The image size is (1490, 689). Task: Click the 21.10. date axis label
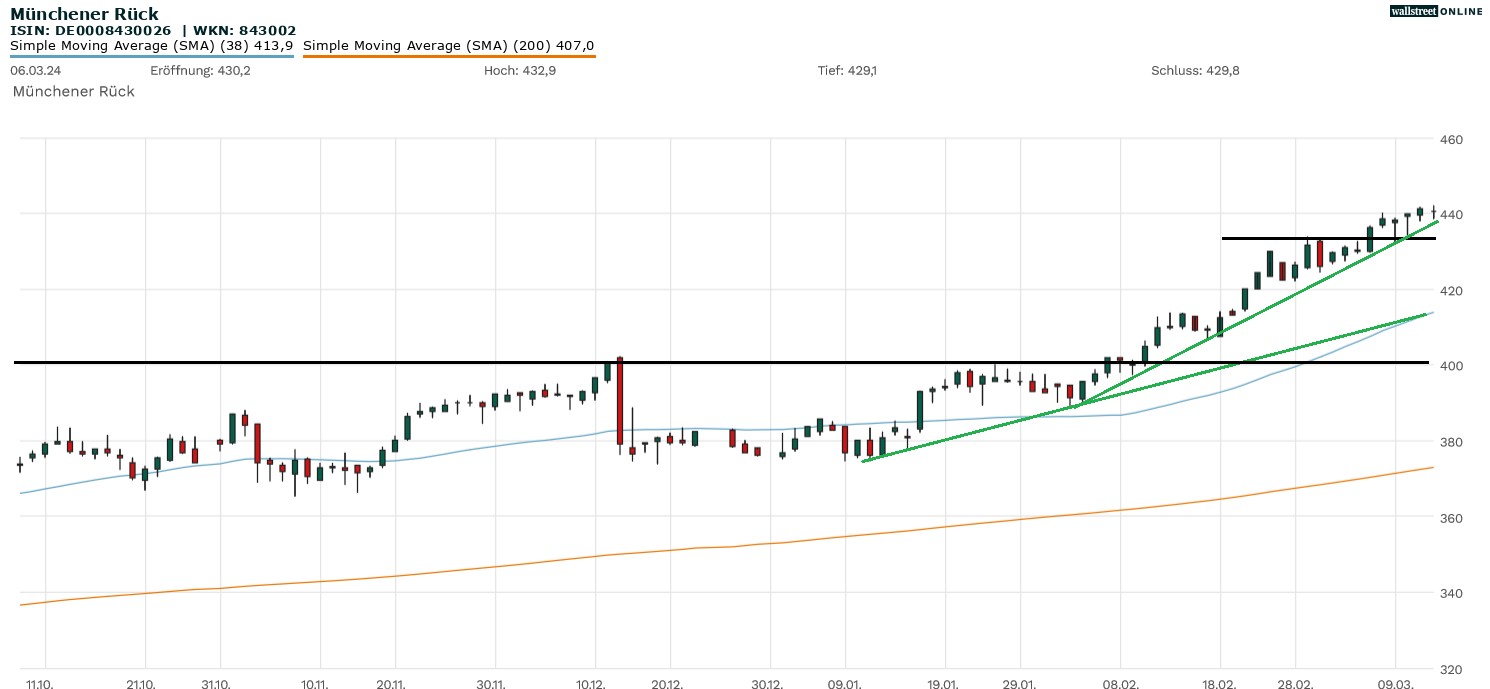[141, 685]
